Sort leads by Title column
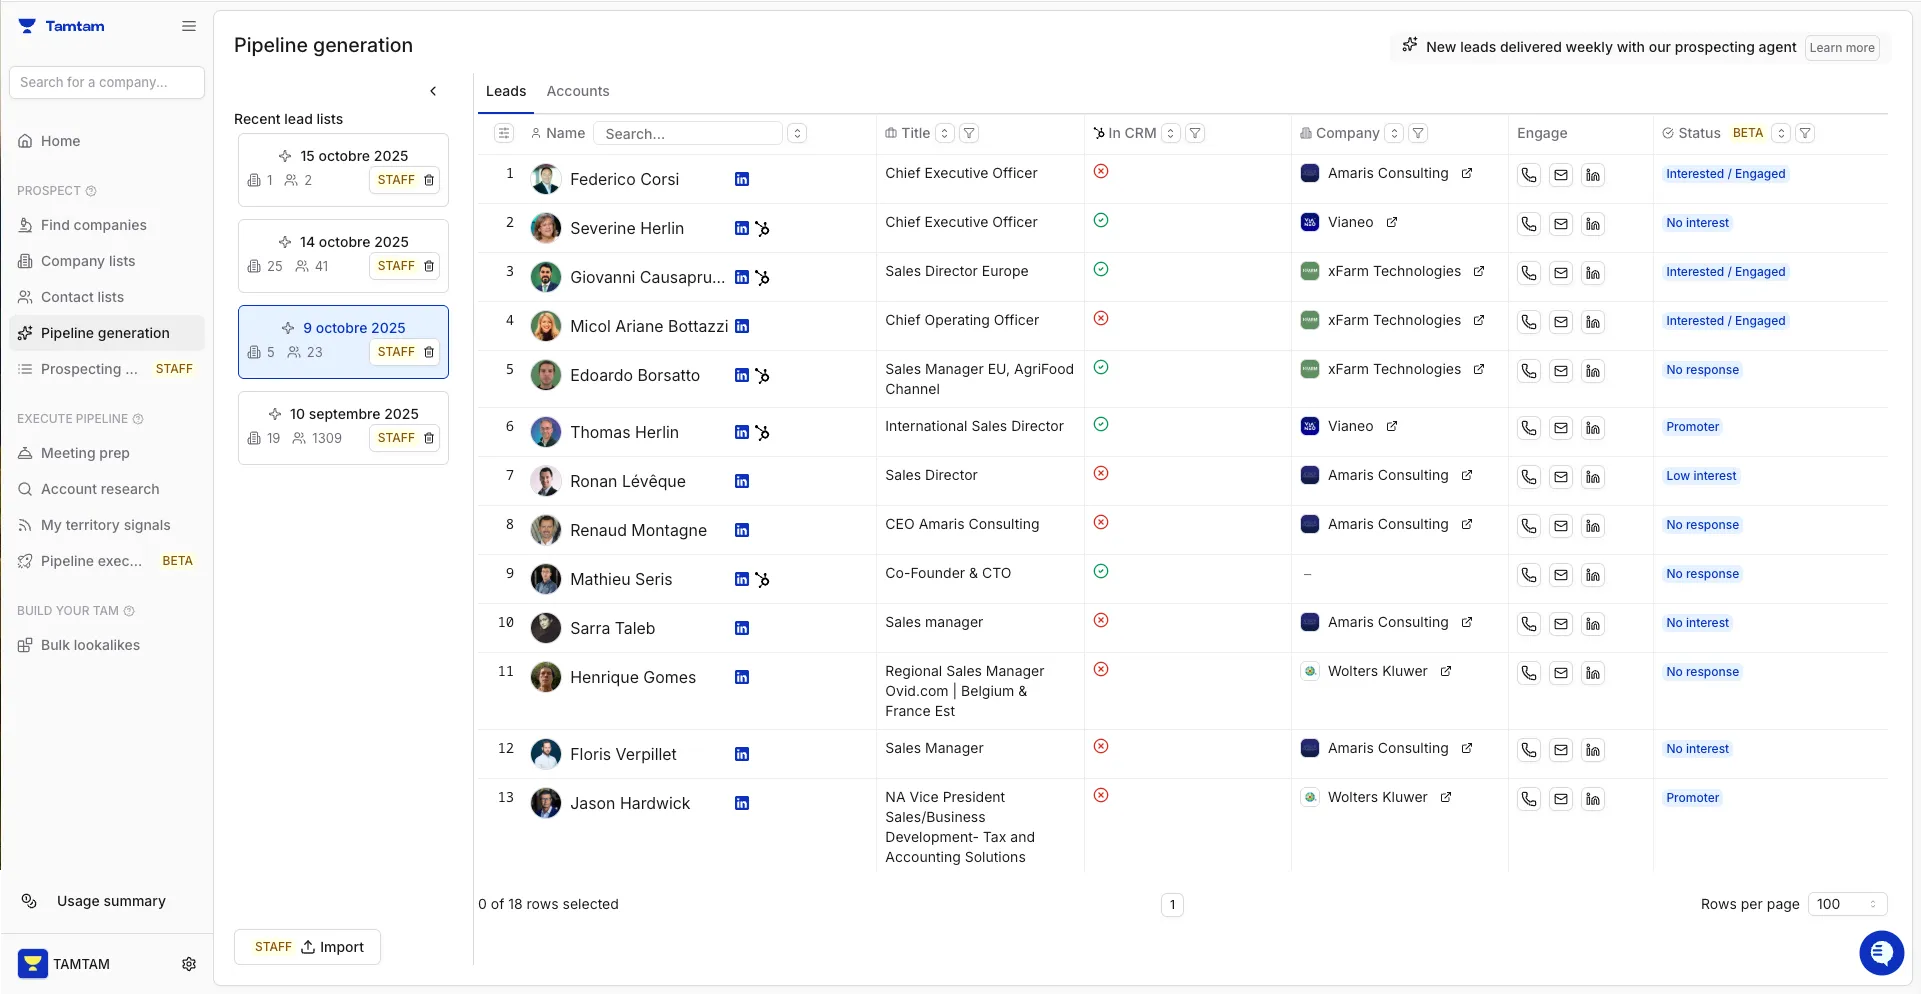Image resolution: width=1921 pixels, height=994 pixels. (945, 133)
